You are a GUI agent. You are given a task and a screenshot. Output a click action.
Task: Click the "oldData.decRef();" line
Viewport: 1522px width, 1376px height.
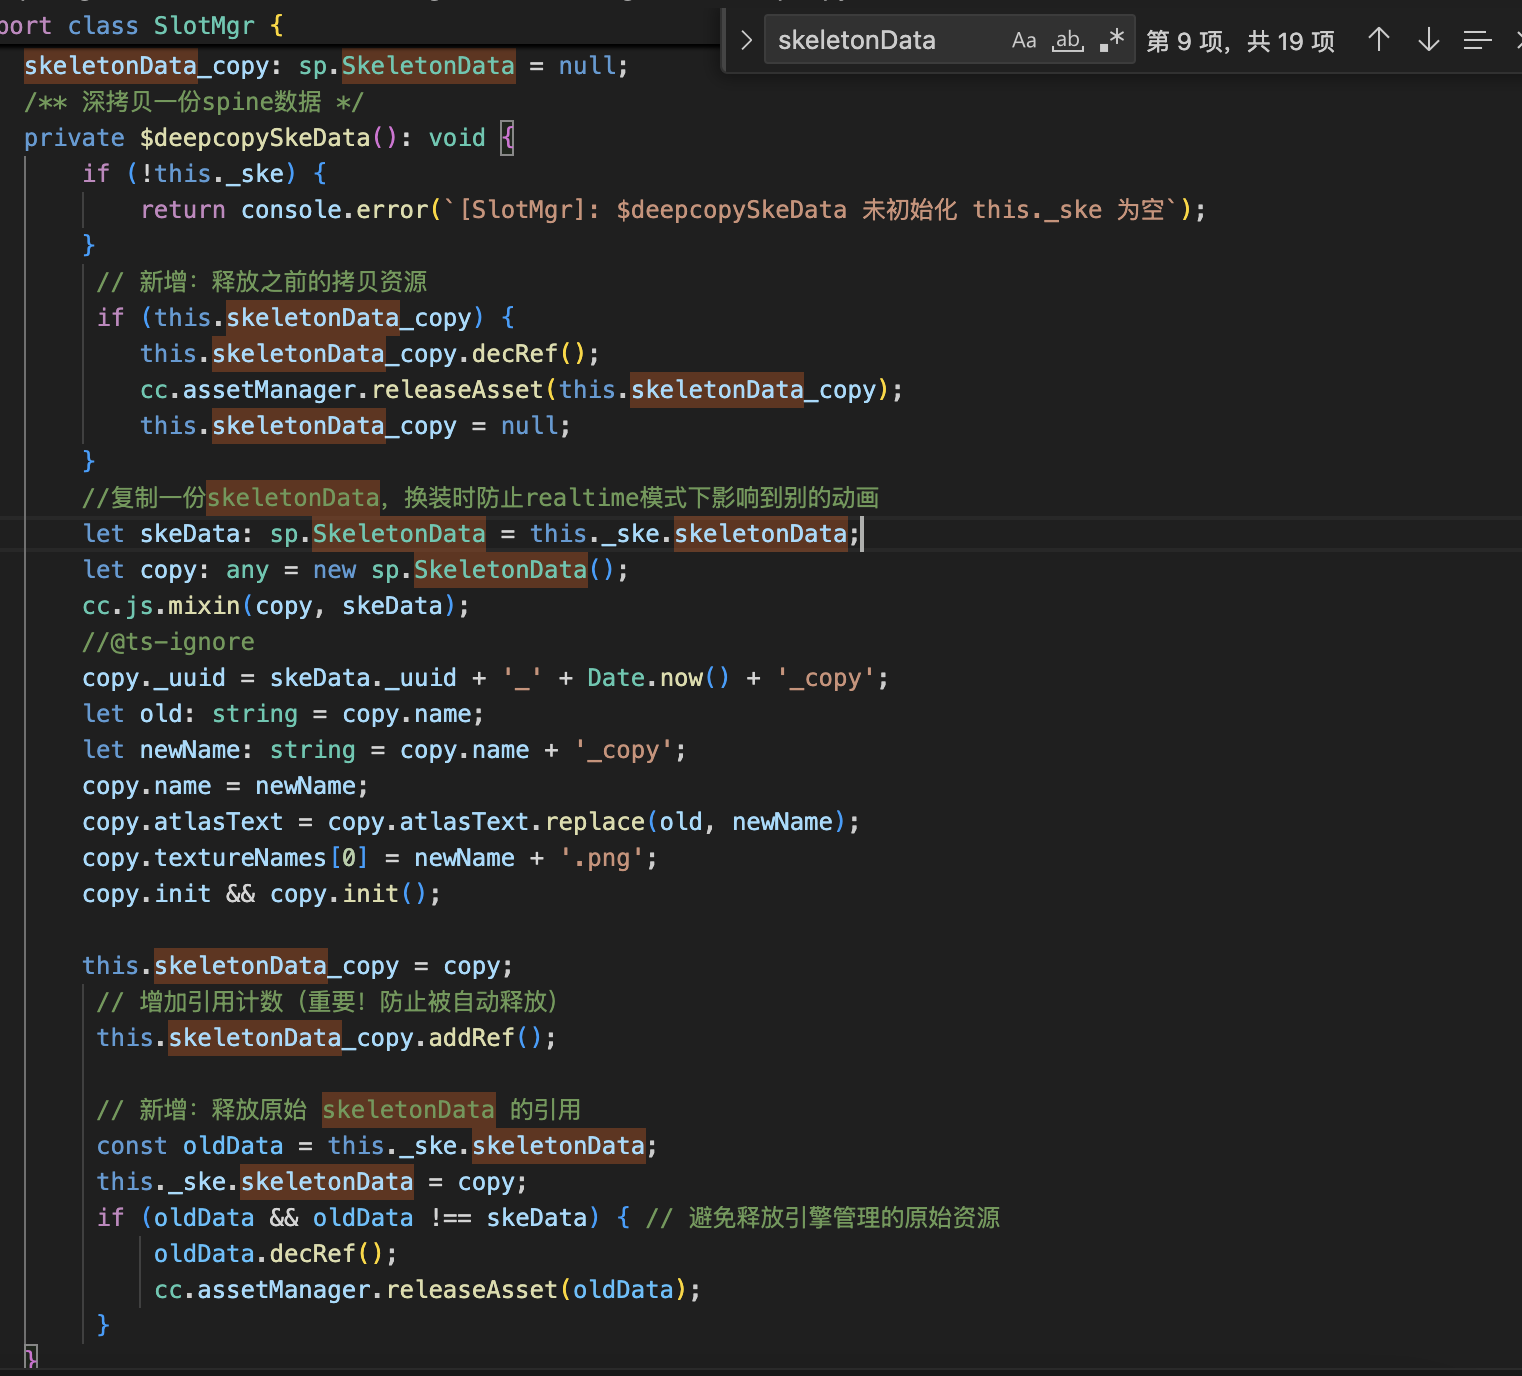[276, 1254]
